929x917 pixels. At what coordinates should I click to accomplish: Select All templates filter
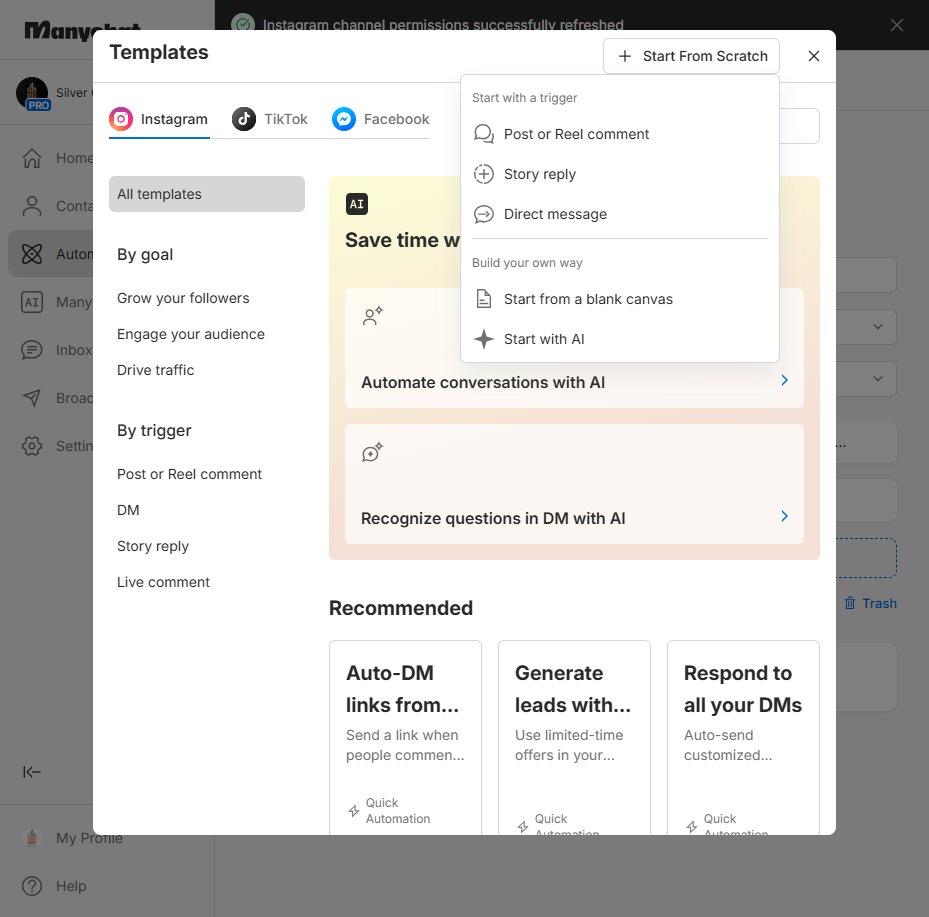[x=207, y=194]
